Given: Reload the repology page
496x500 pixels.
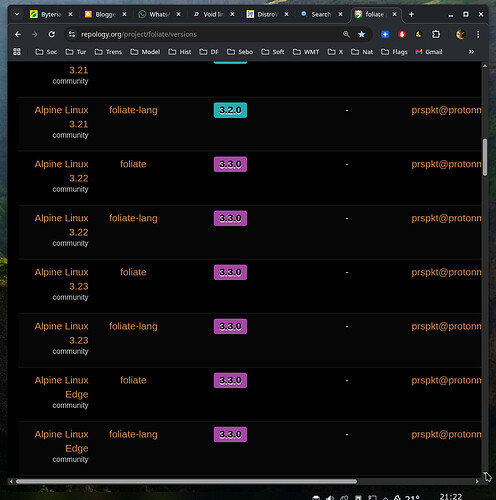Looking at the screenshot, I should click(x=51, y=34).
